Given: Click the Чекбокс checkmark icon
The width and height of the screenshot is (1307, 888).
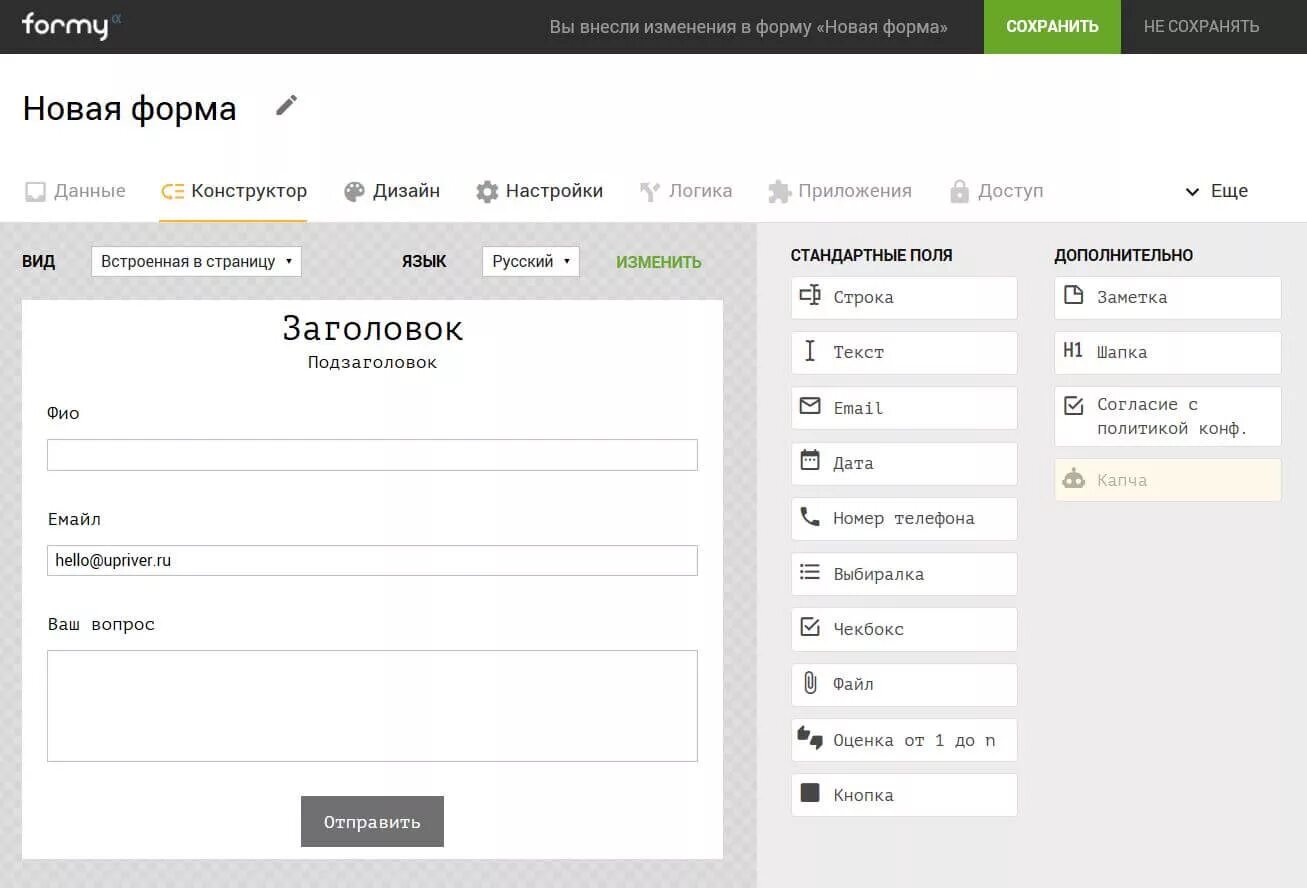Looking at the screenshot, I should pos(810,627).
